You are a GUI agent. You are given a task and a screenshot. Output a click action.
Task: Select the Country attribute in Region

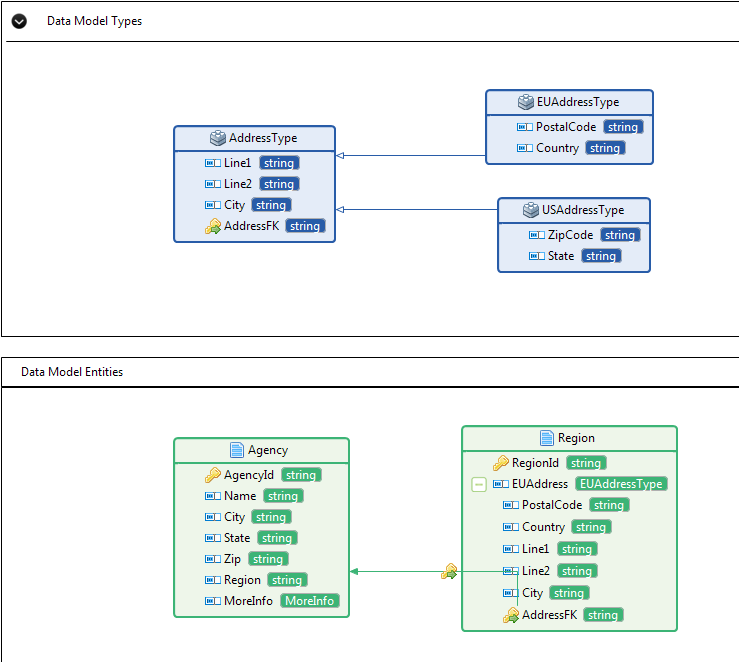click(543, 527)
